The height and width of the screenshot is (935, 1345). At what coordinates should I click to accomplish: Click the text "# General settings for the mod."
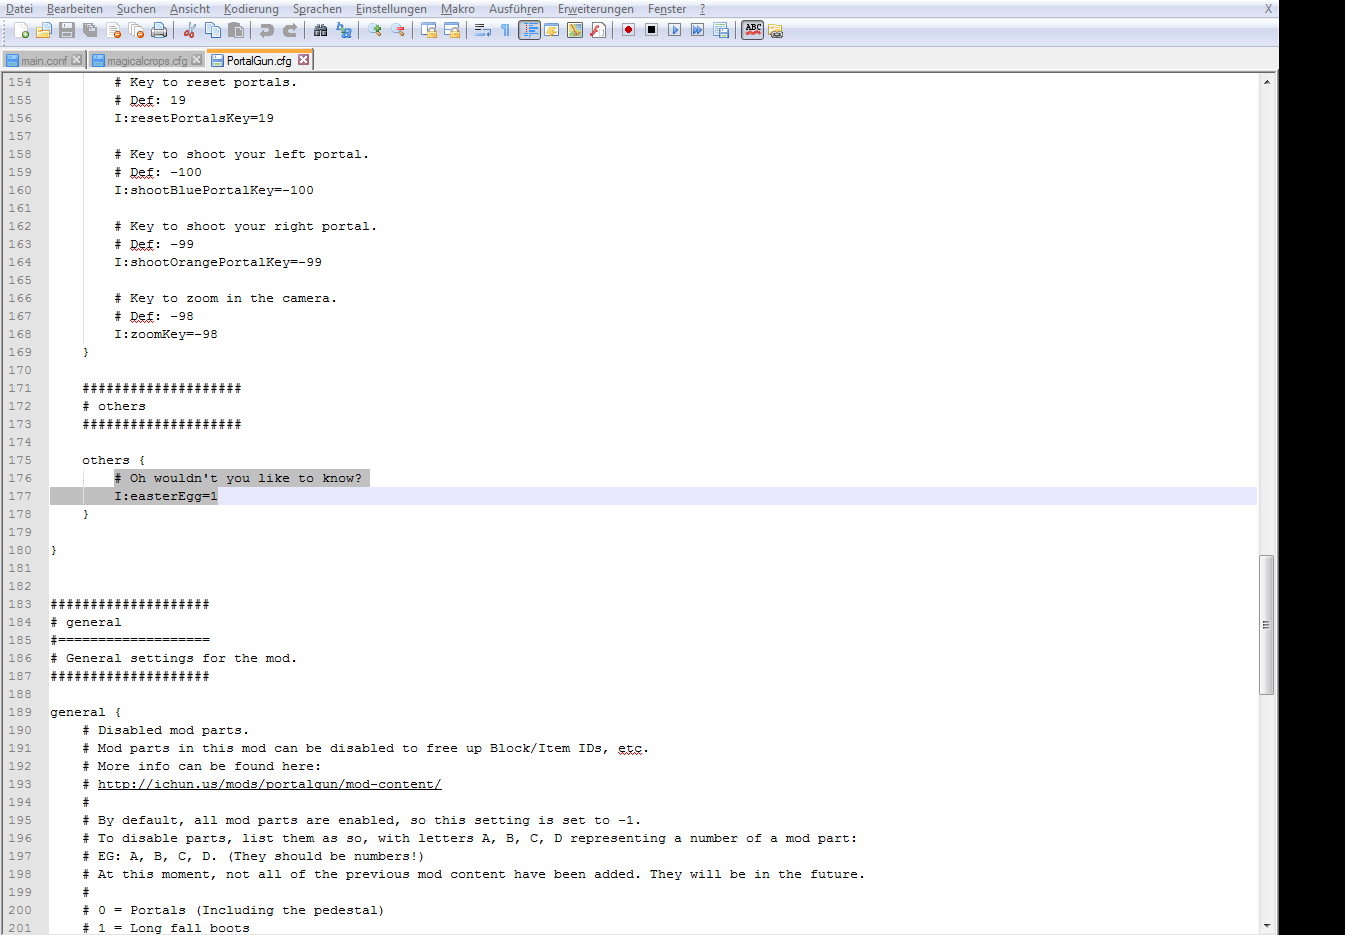coord(173,658)
